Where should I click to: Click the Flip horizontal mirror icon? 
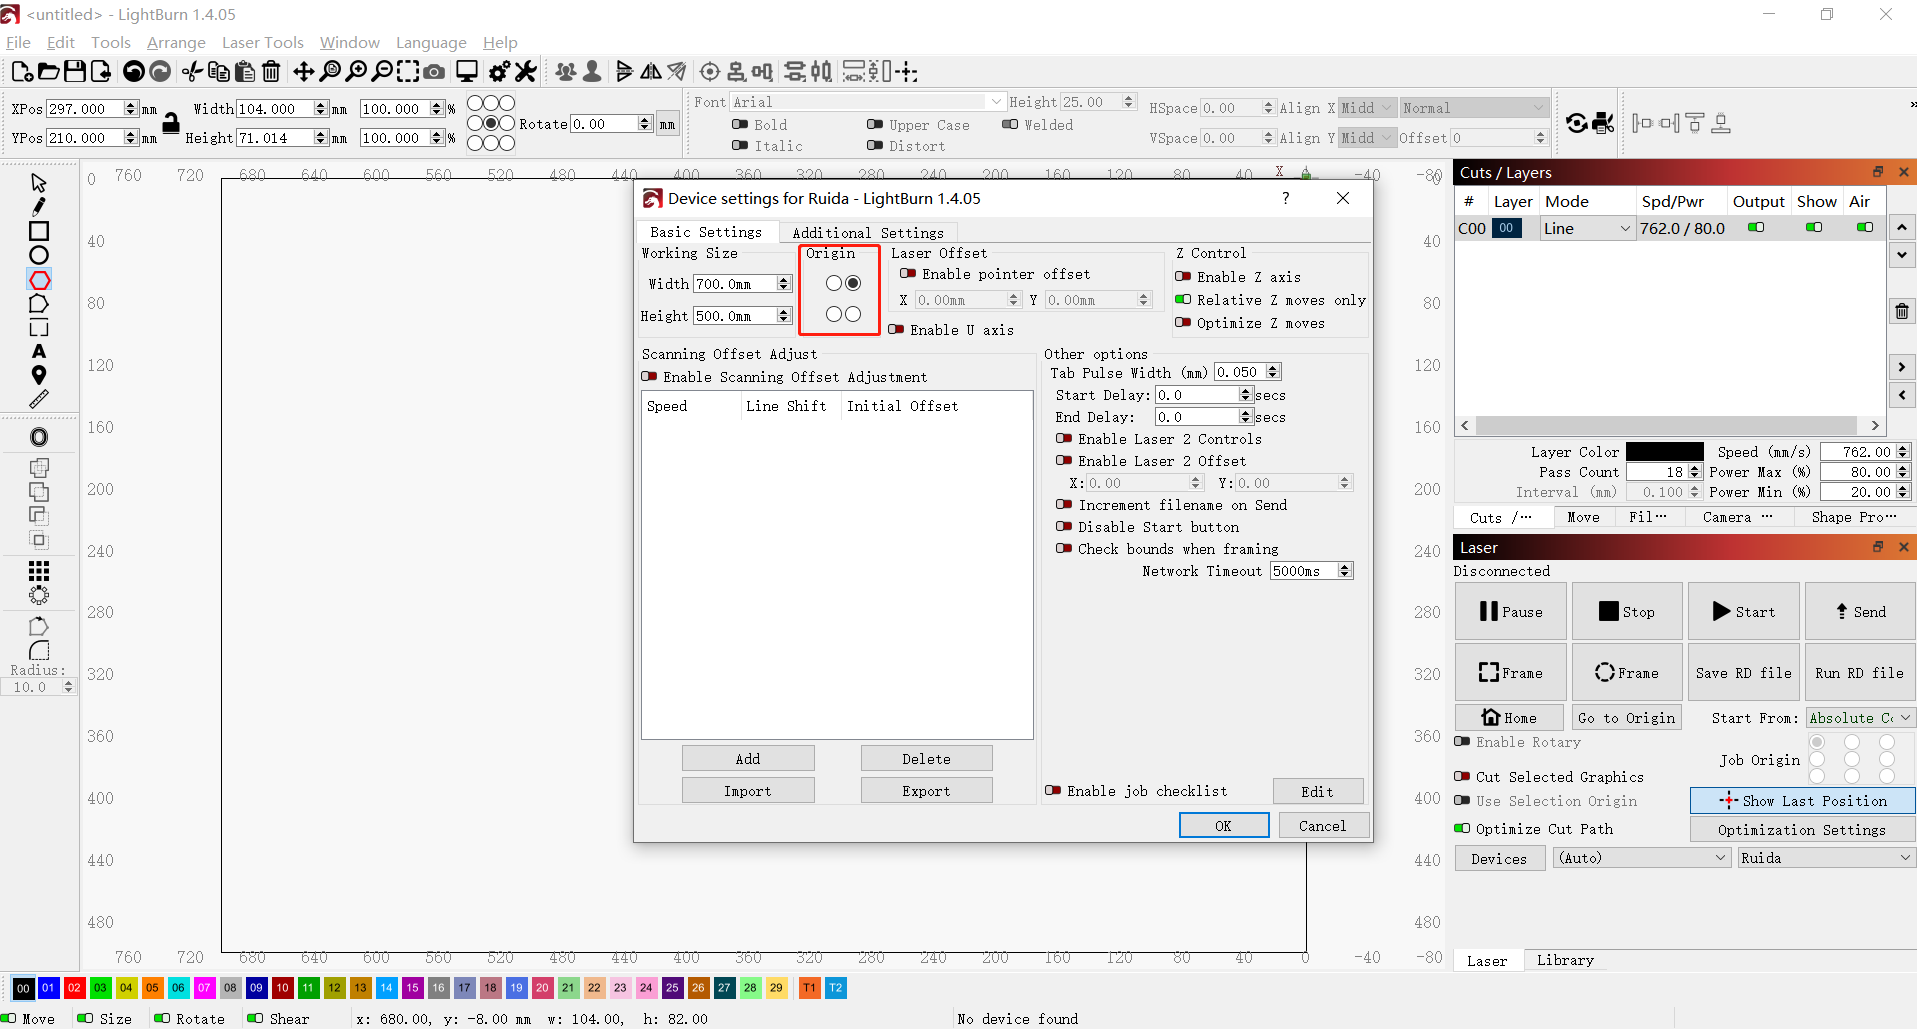coord(651,72)
